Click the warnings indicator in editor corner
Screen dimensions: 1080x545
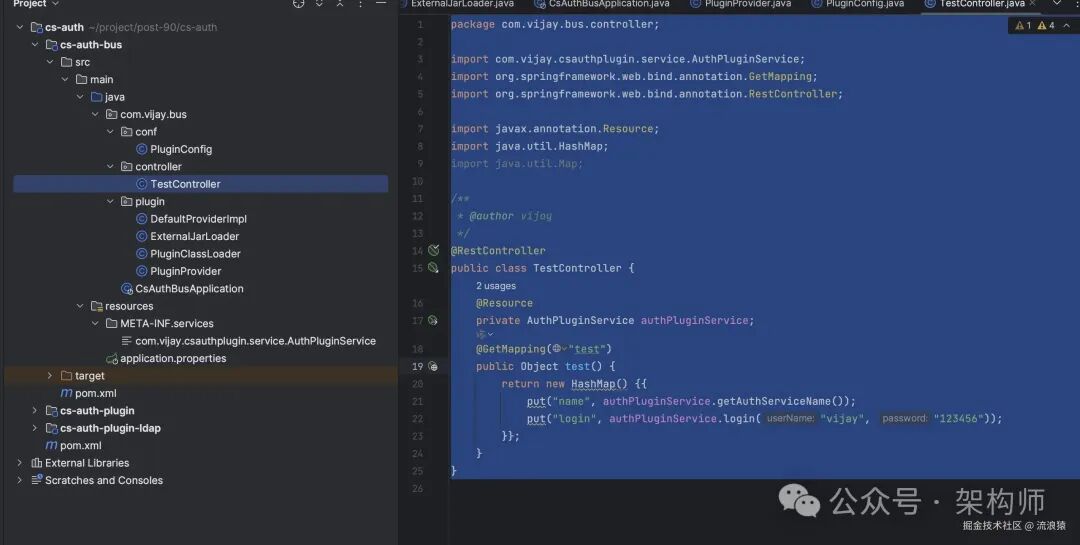pyautogui.click(x=1035, y=25)
